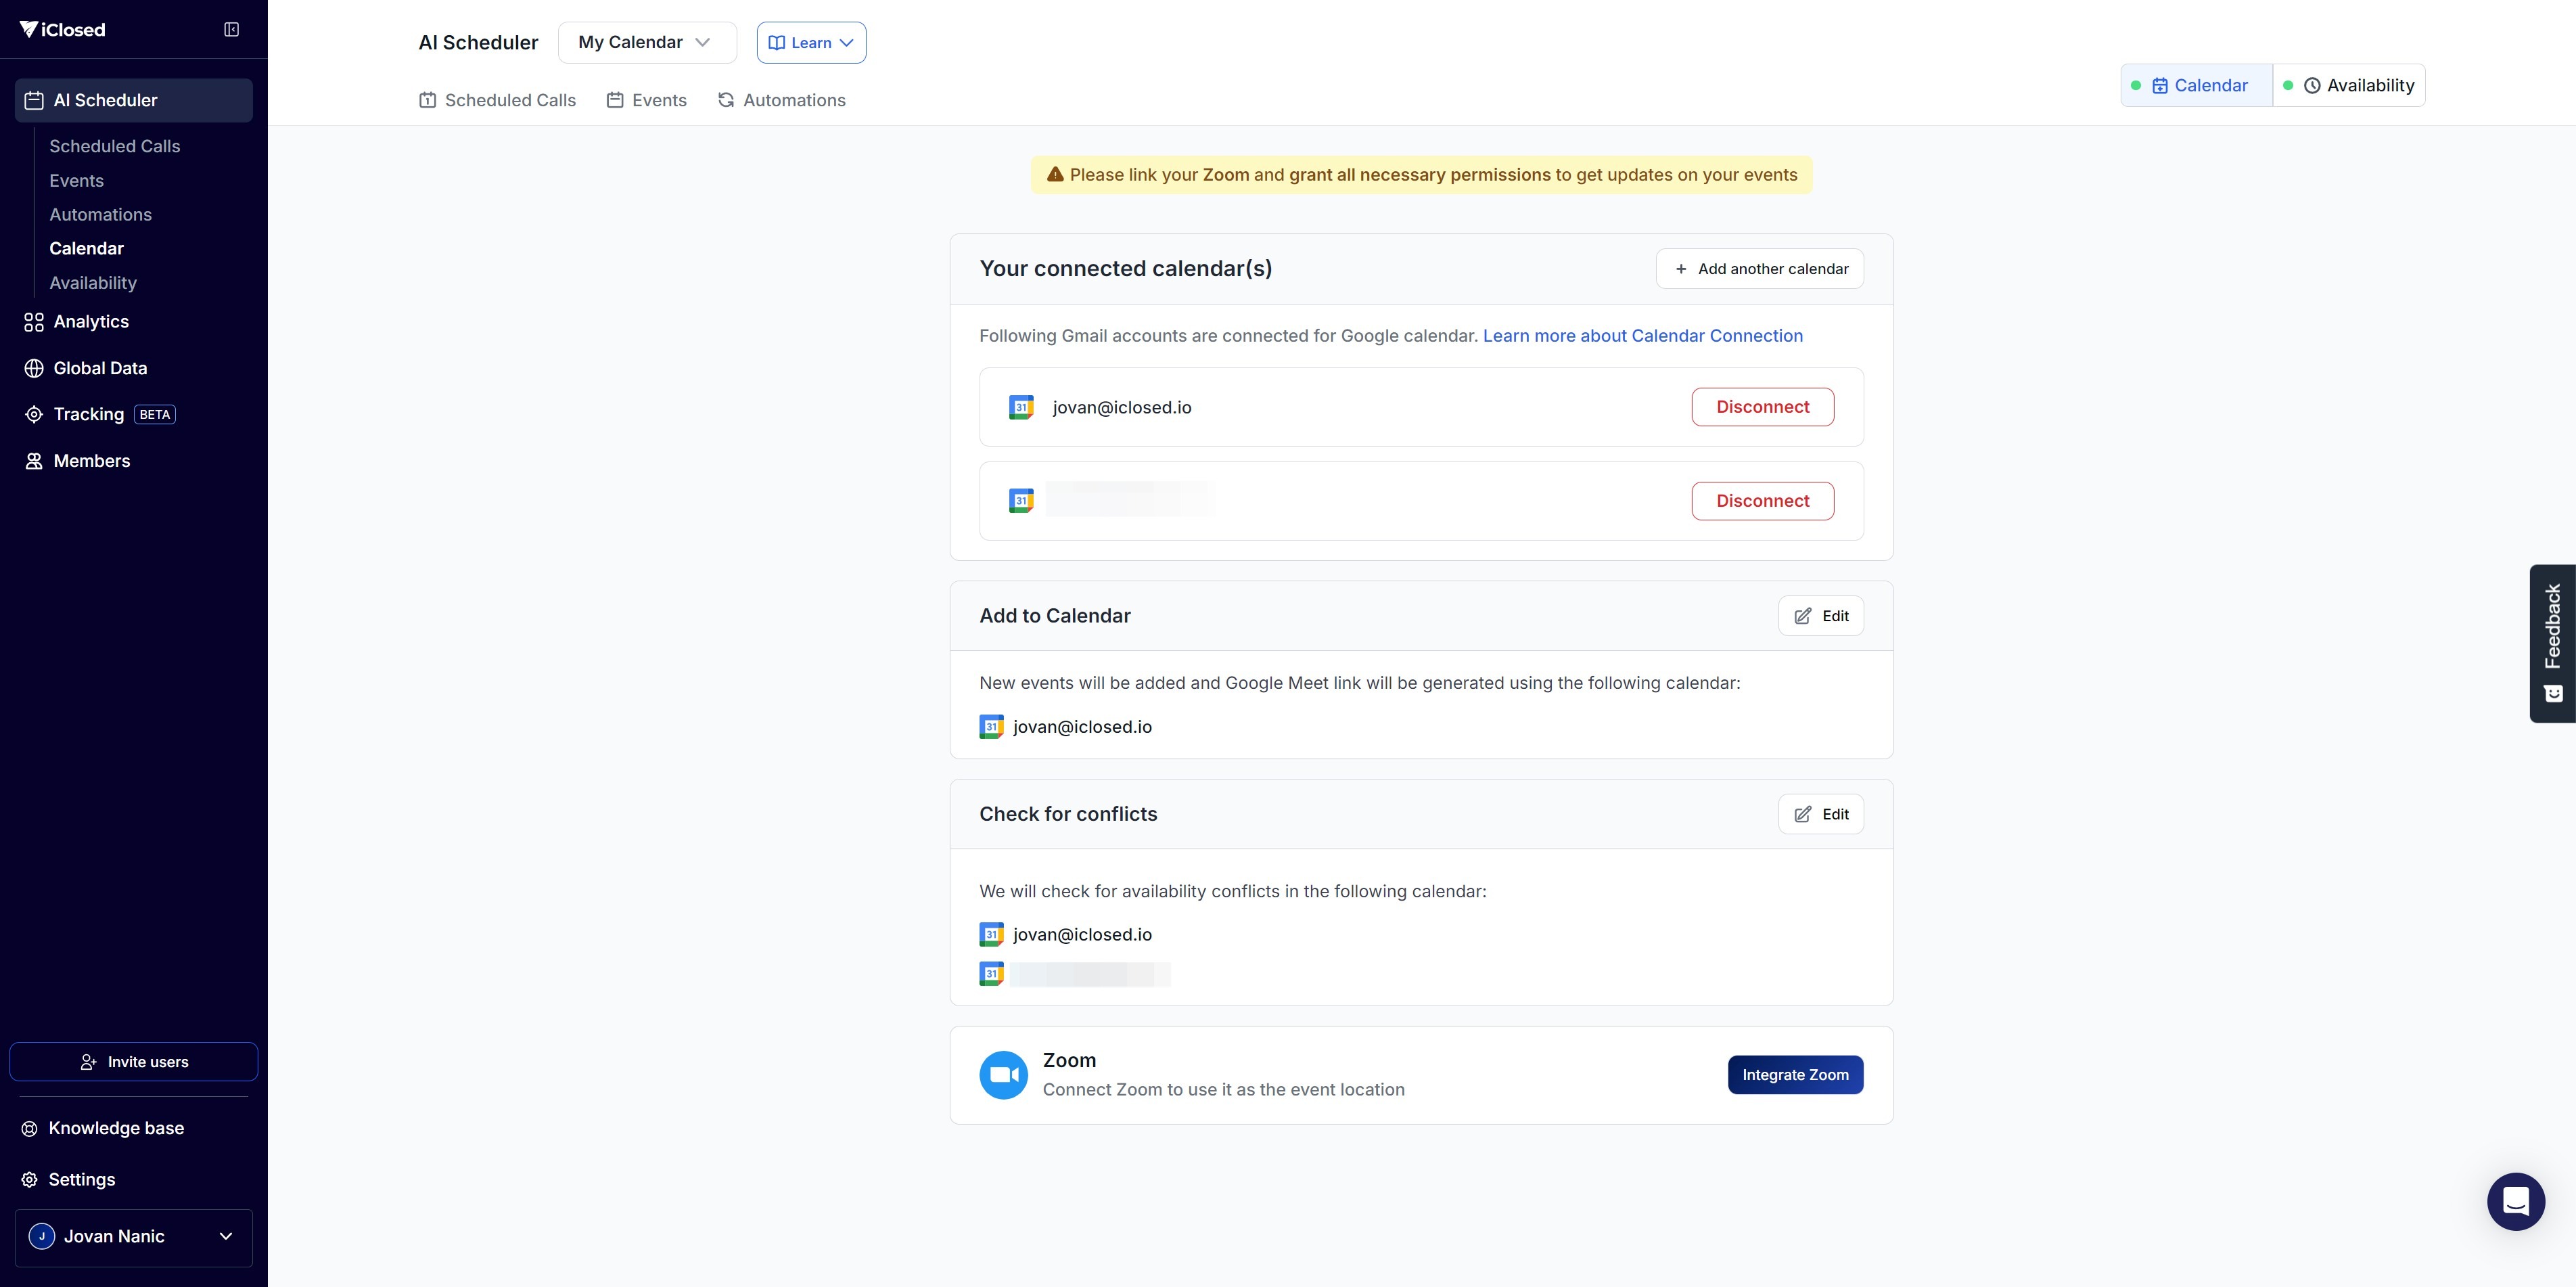Click the iClosed logo
Screen dimensions: 2576x1287
click(62, 30)
